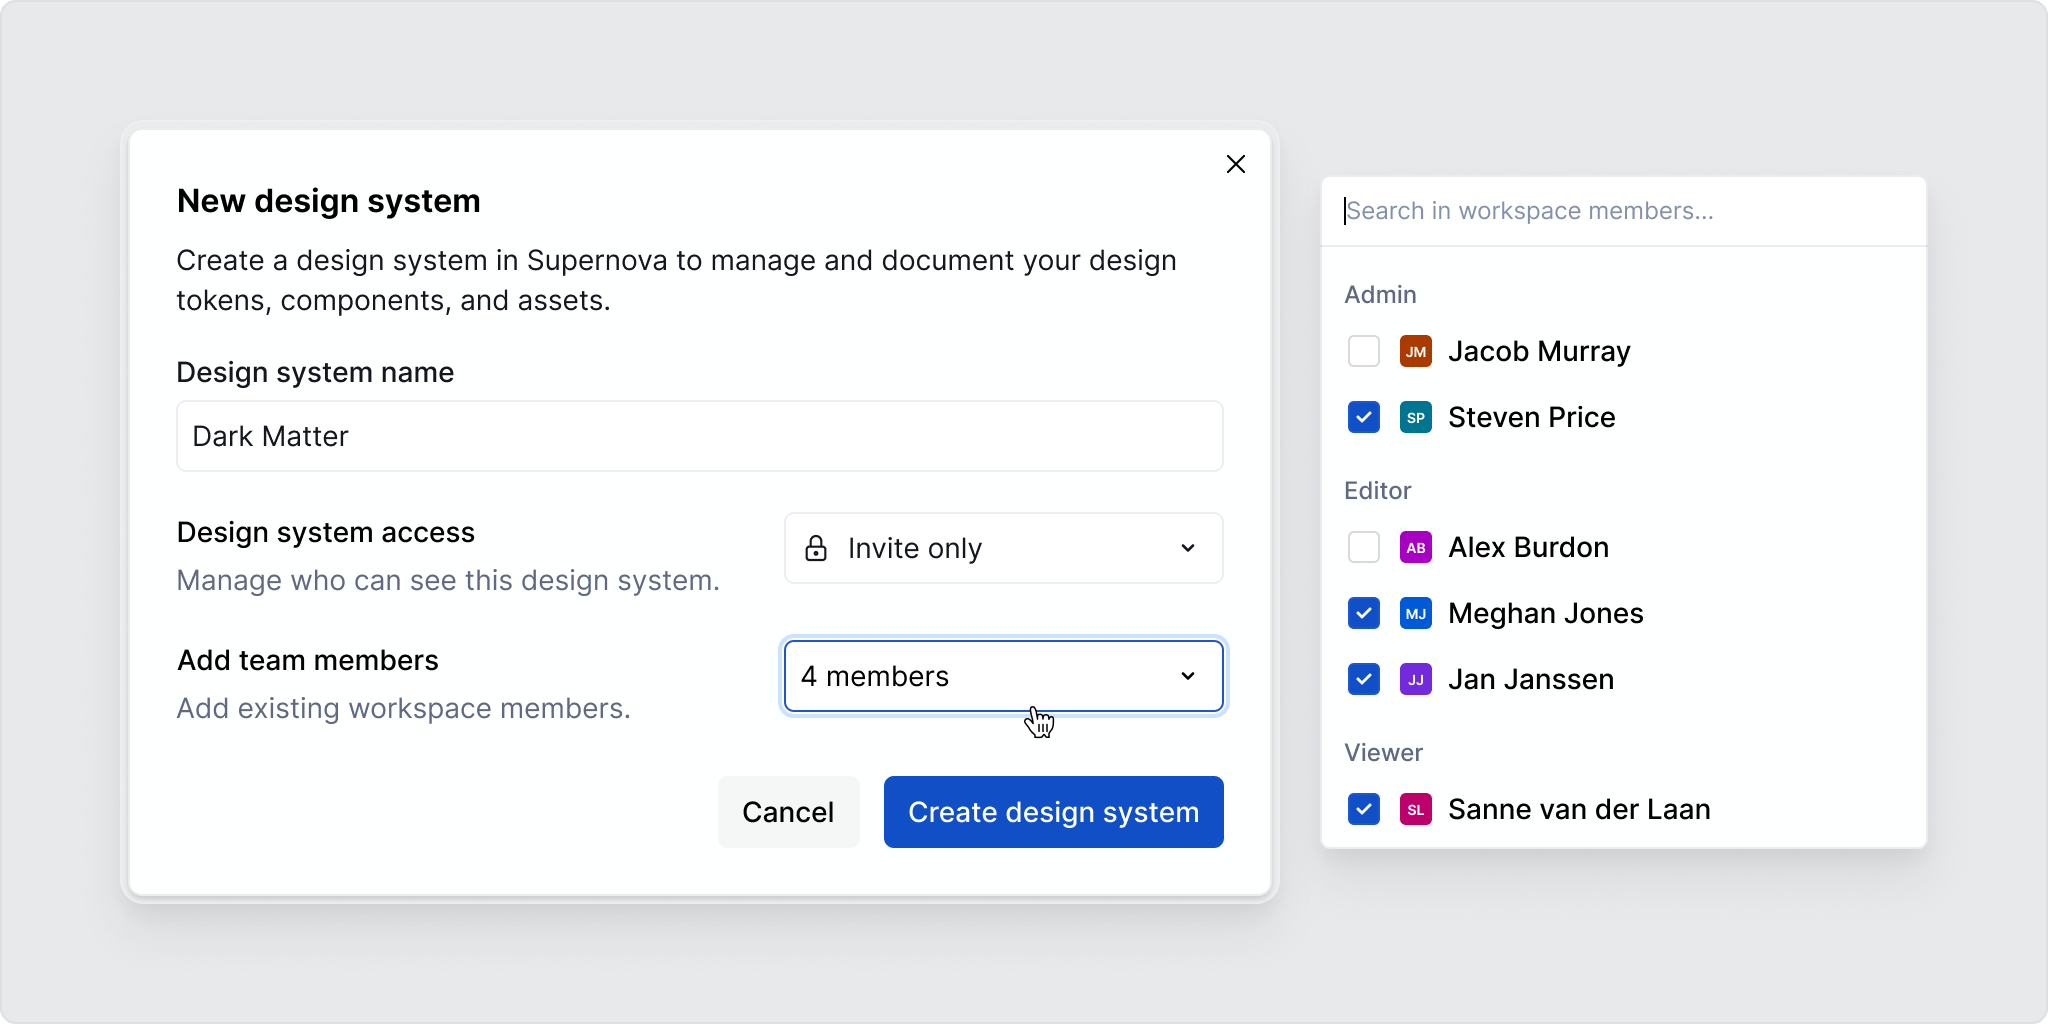
Task: Click the lock icon in Invite only selector
Action: [816, 548]
